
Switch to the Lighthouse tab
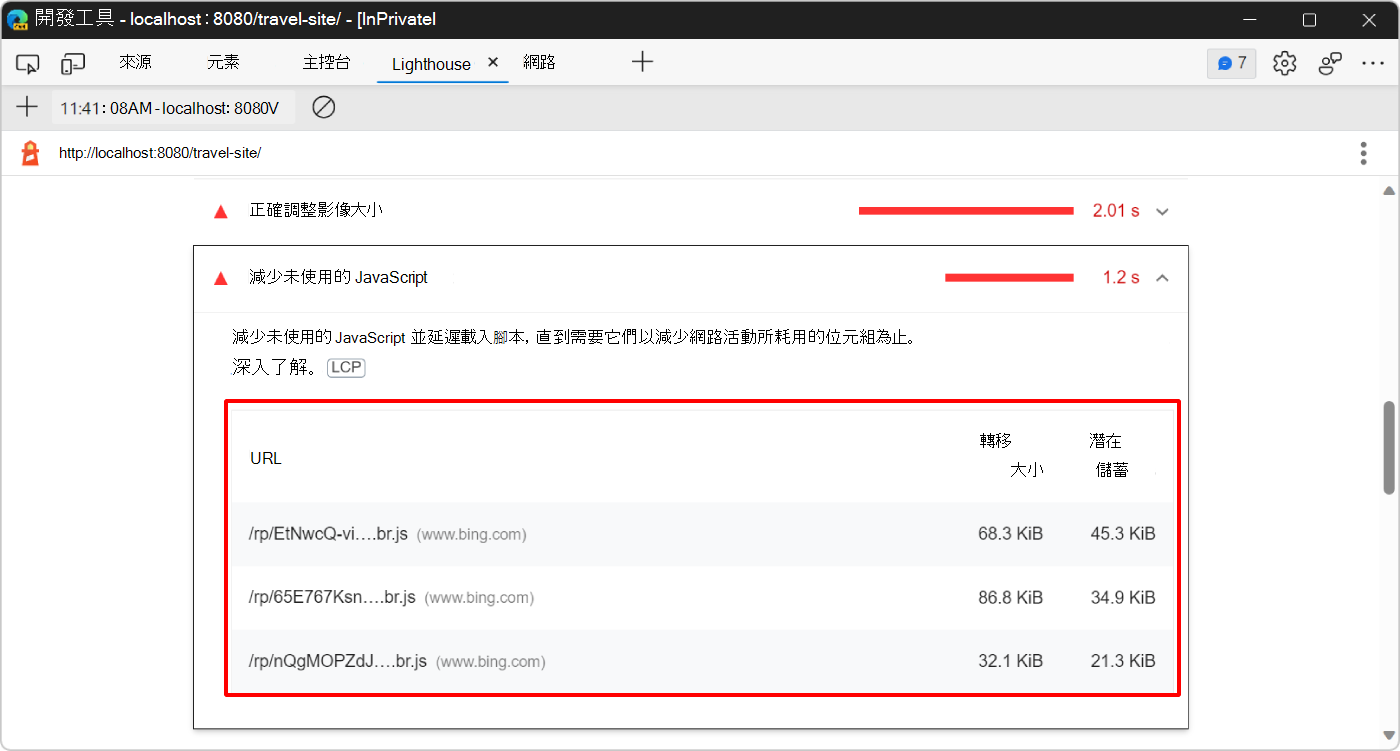430,62
